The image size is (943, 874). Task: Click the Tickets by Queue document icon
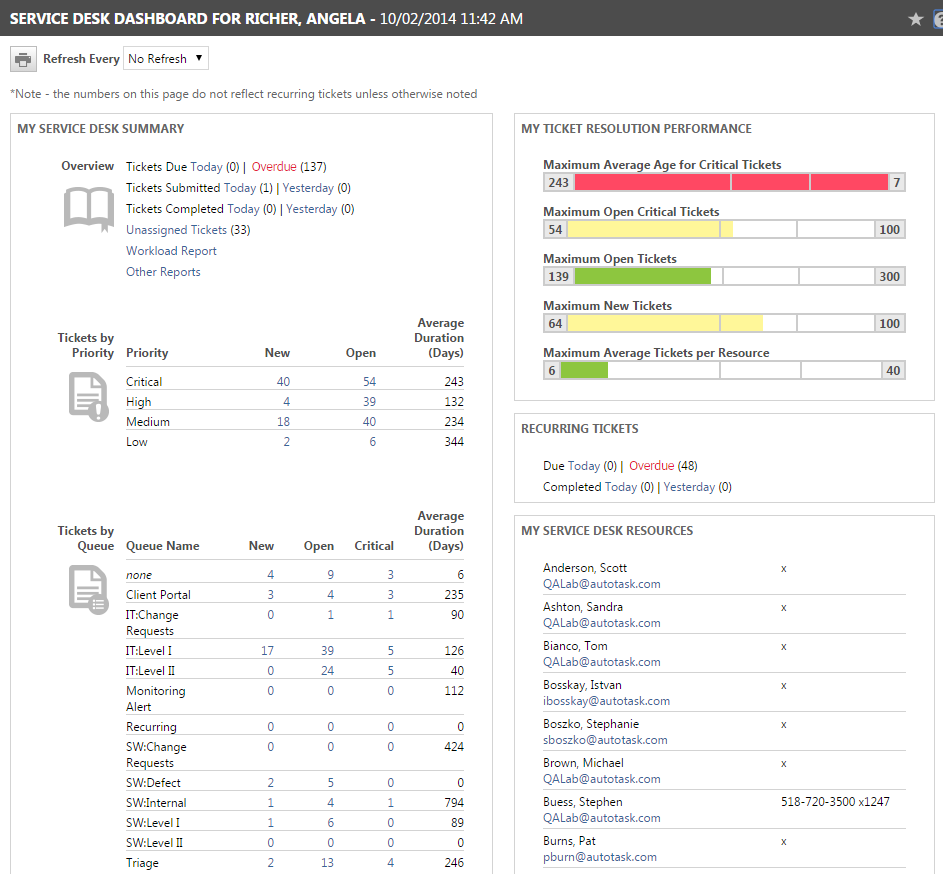point(87,588)
